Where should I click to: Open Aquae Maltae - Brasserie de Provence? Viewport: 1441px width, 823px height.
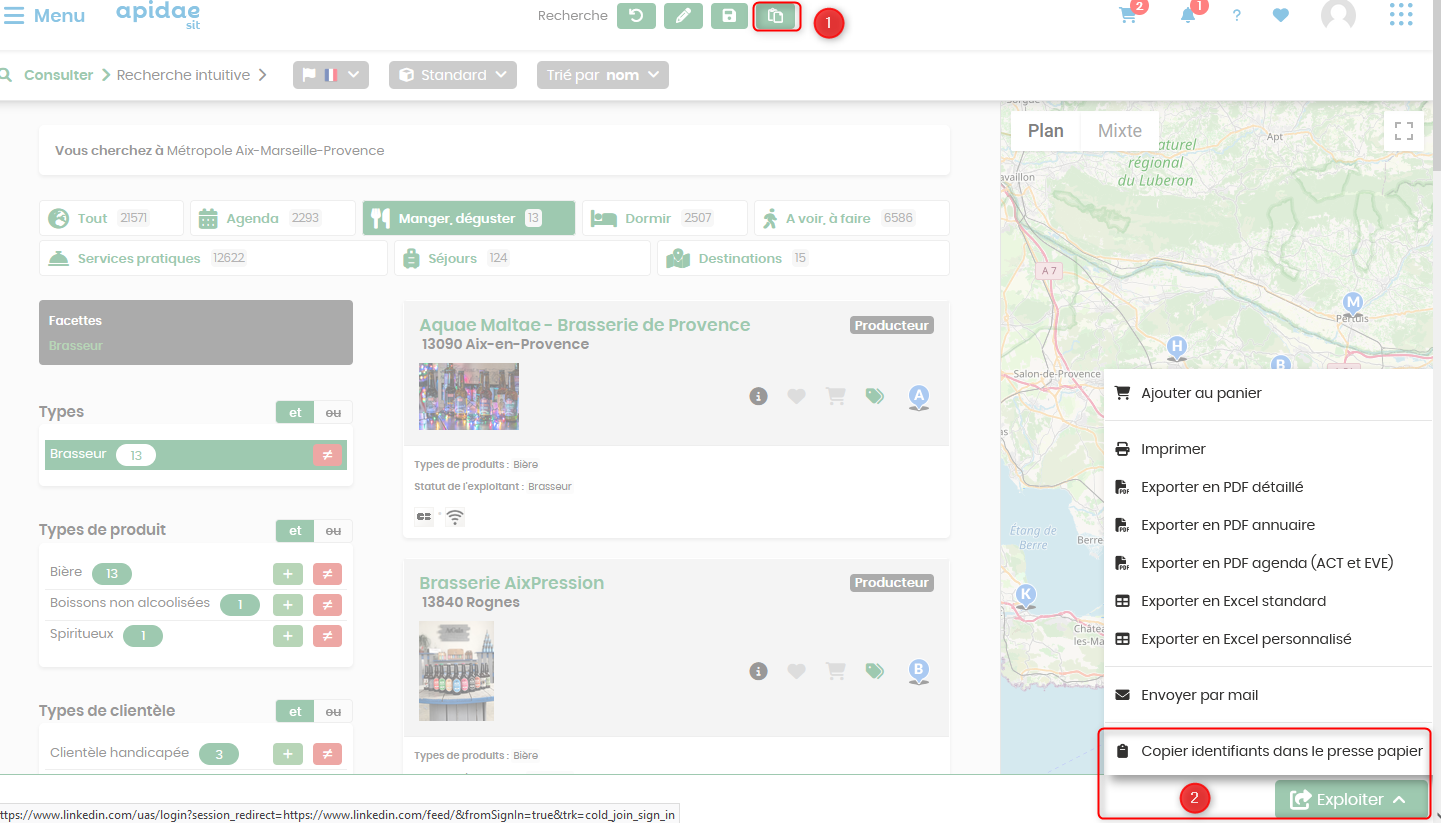point(584,325)
